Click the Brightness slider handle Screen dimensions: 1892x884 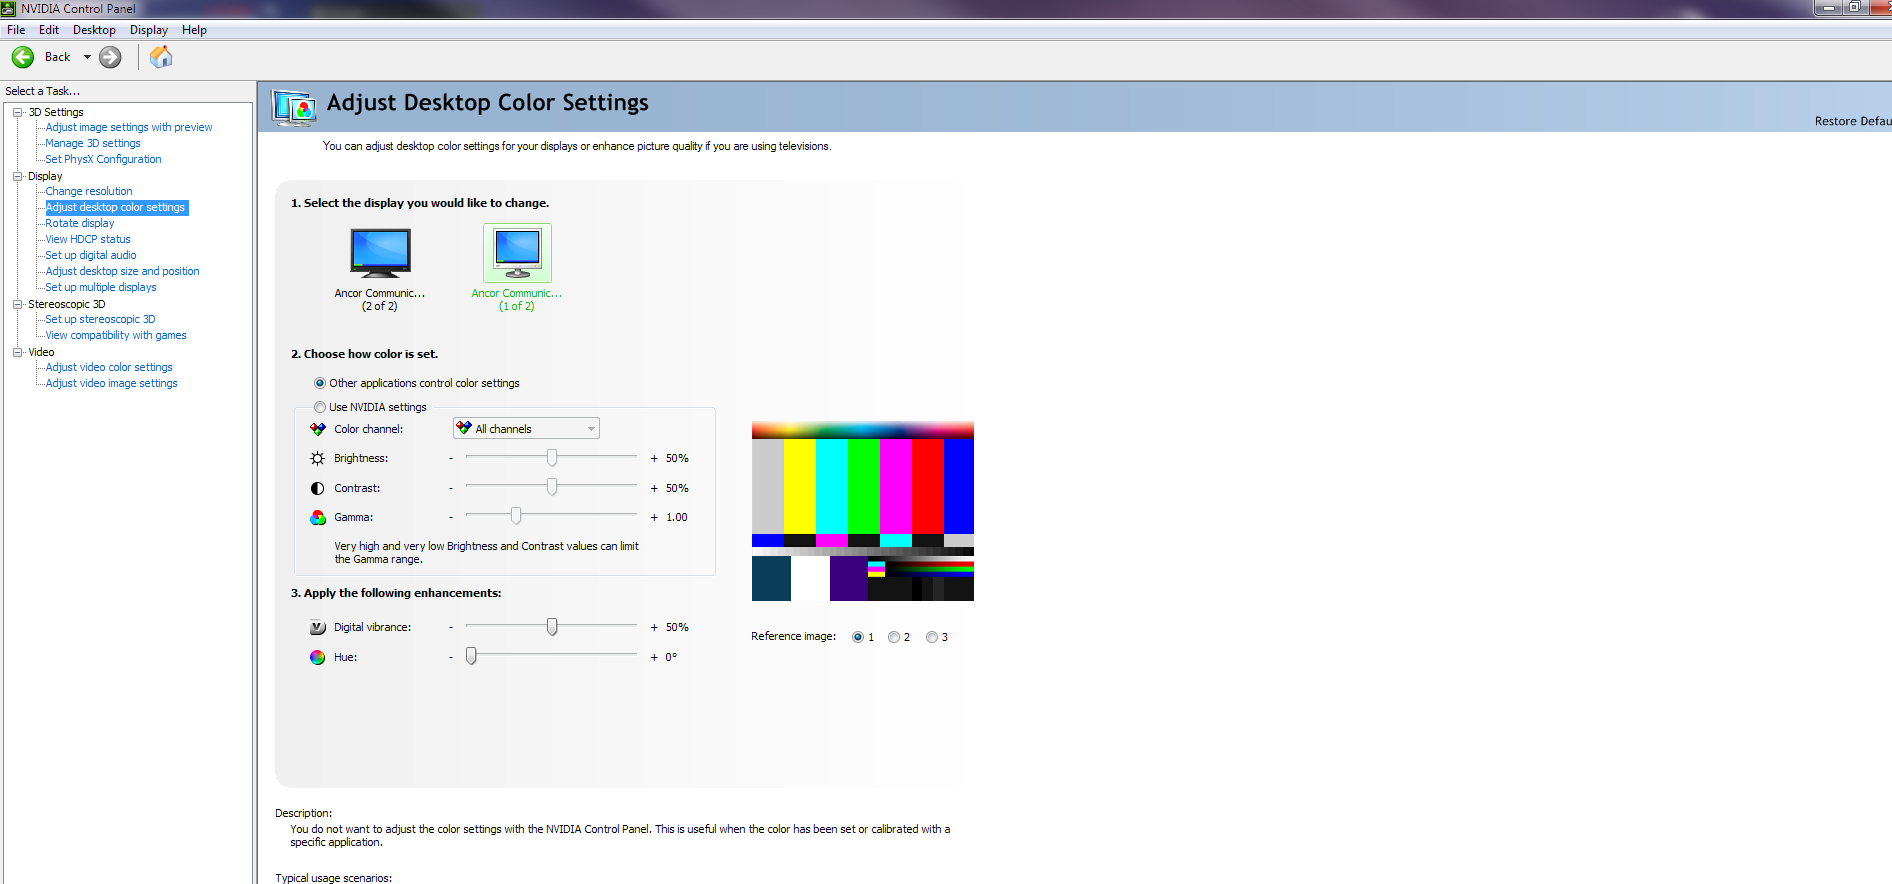pos(552,458)
